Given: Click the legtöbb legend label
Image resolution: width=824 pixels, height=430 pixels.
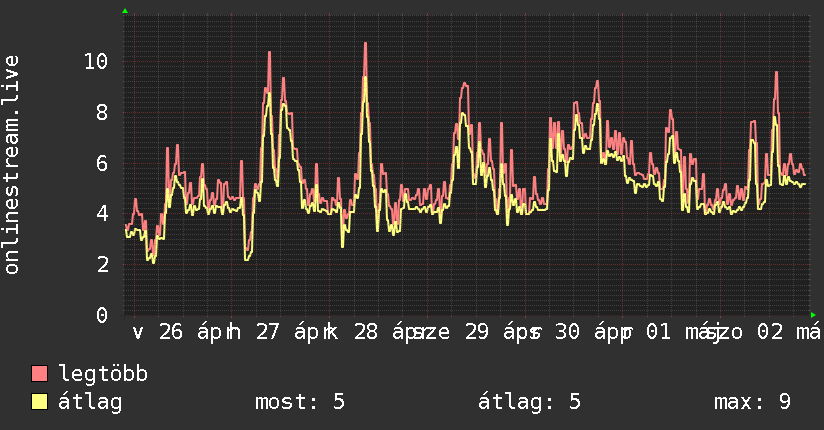Looking at the screenshot, I should click(103, 374).
